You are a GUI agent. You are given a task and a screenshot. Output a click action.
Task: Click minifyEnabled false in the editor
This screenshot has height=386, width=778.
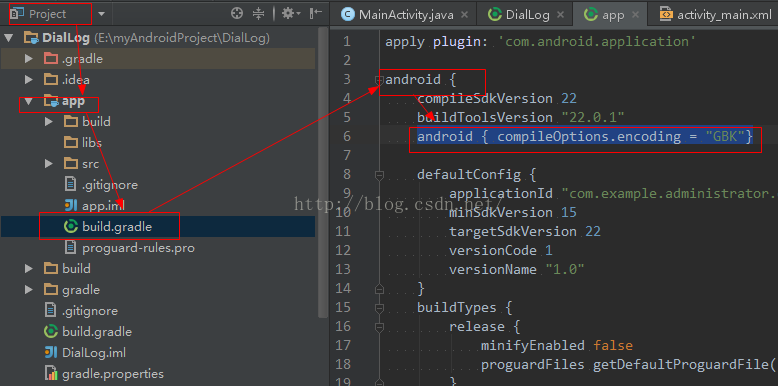tap(557, 345)
